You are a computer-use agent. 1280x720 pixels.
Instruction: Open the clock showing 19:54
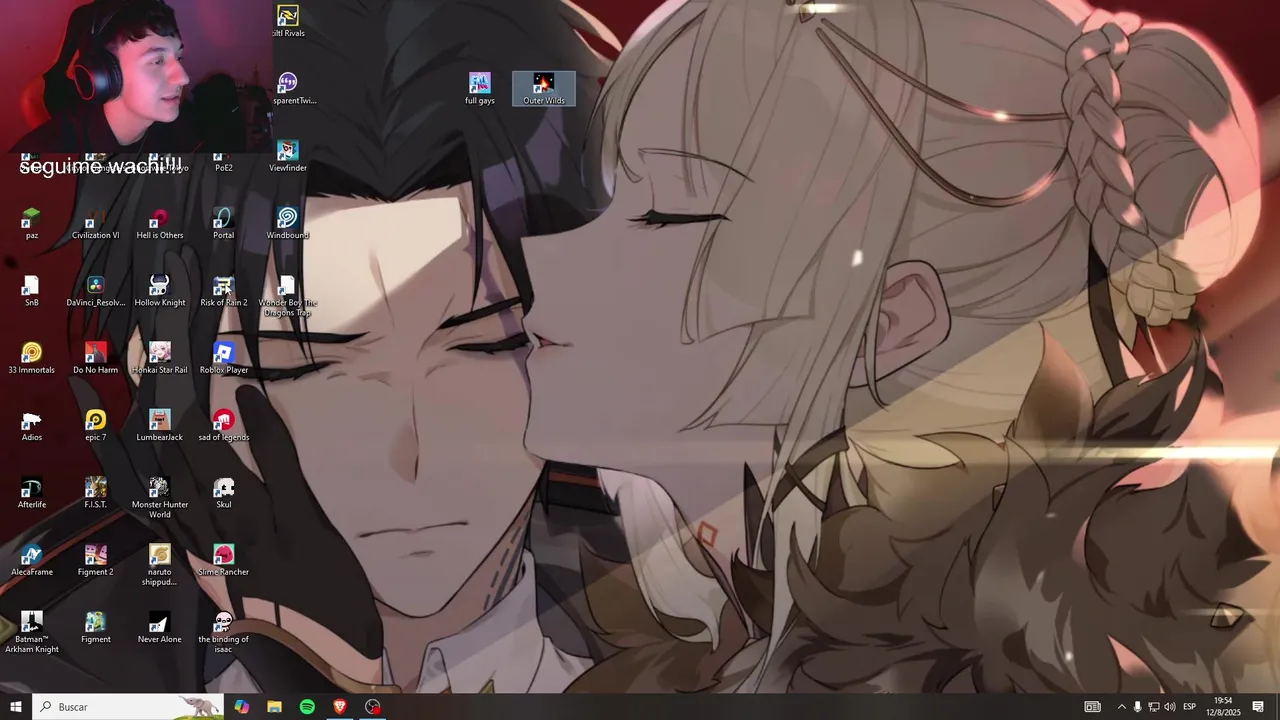pos(1223,707)
